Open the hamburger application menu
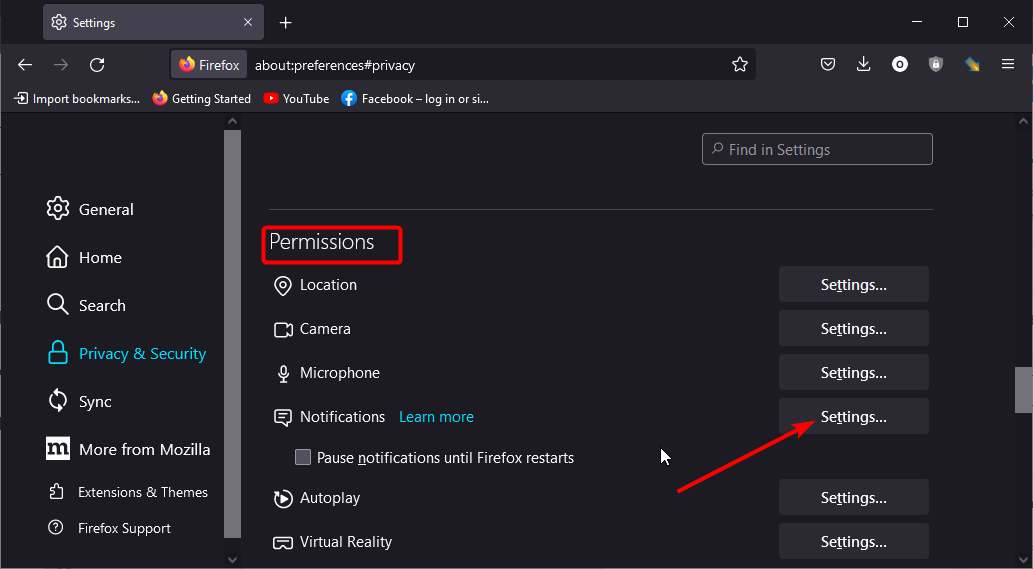Image resolution: width=1033 pixels, height=569 pixels. click(1008, 65)
